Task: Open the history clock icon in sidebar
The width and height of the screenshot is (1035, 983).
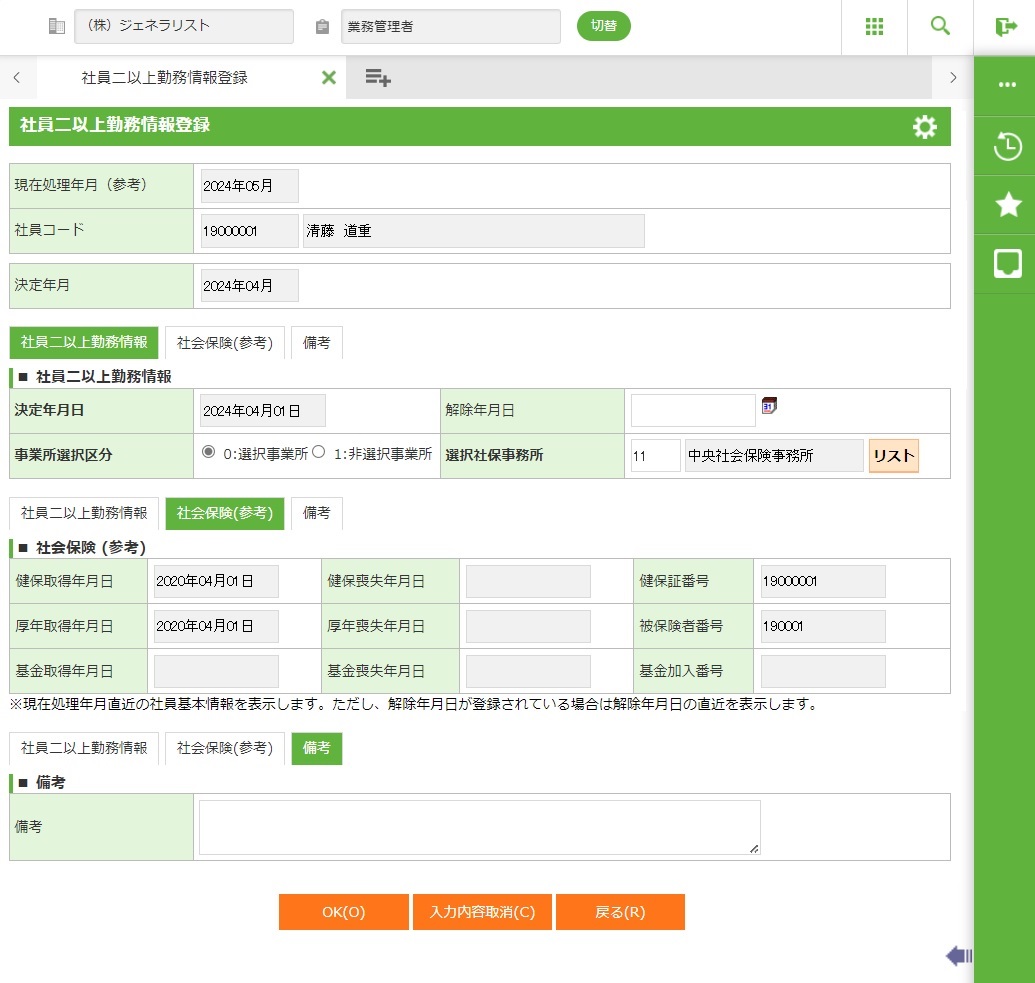Action: (1007, 147)
